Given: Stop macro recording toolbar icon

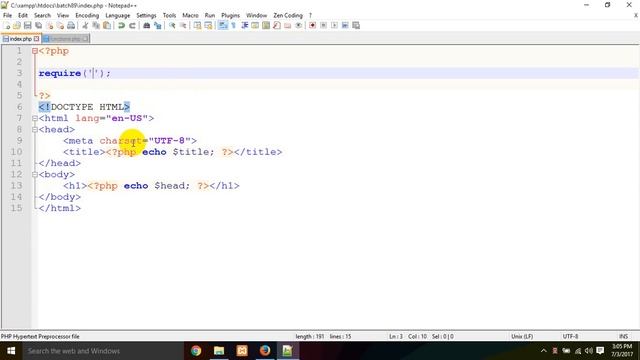Looking at the screenshot, I should tap(323, 25).
